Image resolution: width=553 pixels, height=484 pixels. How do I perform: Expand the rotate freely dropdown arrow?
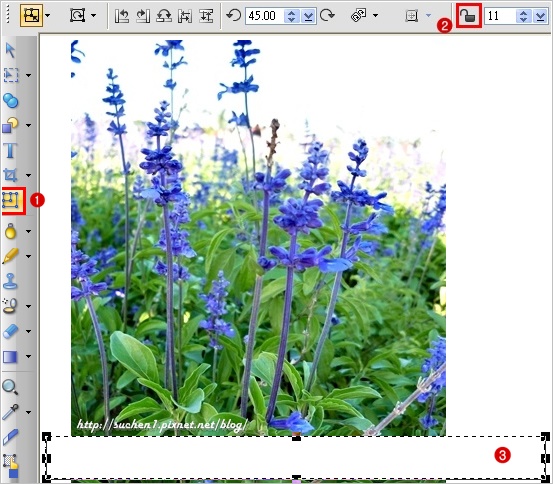pos(93,16)
